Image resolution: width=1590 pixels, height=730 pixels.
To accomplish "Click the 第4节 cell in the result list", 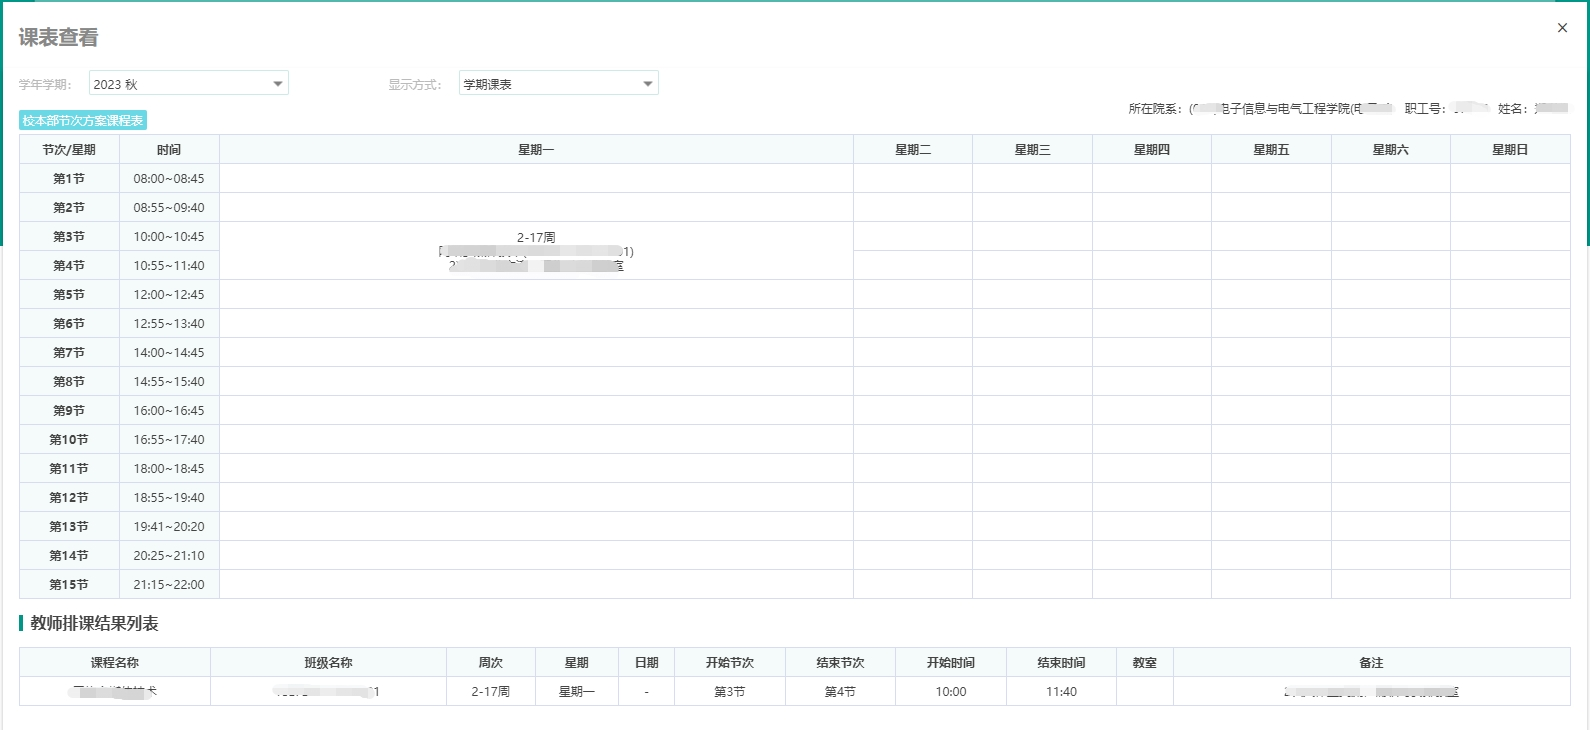I will coord(840,691).
